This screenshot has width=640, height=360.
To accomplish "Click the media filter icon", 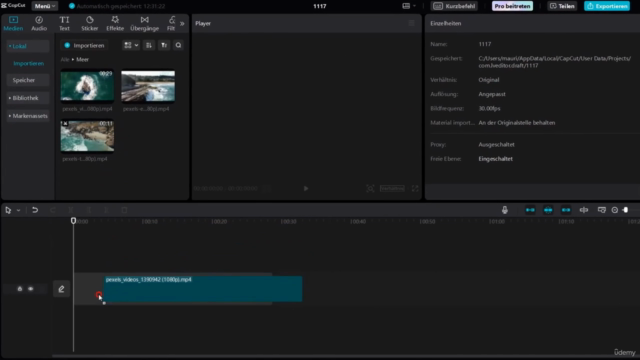I will click(164, 45).
